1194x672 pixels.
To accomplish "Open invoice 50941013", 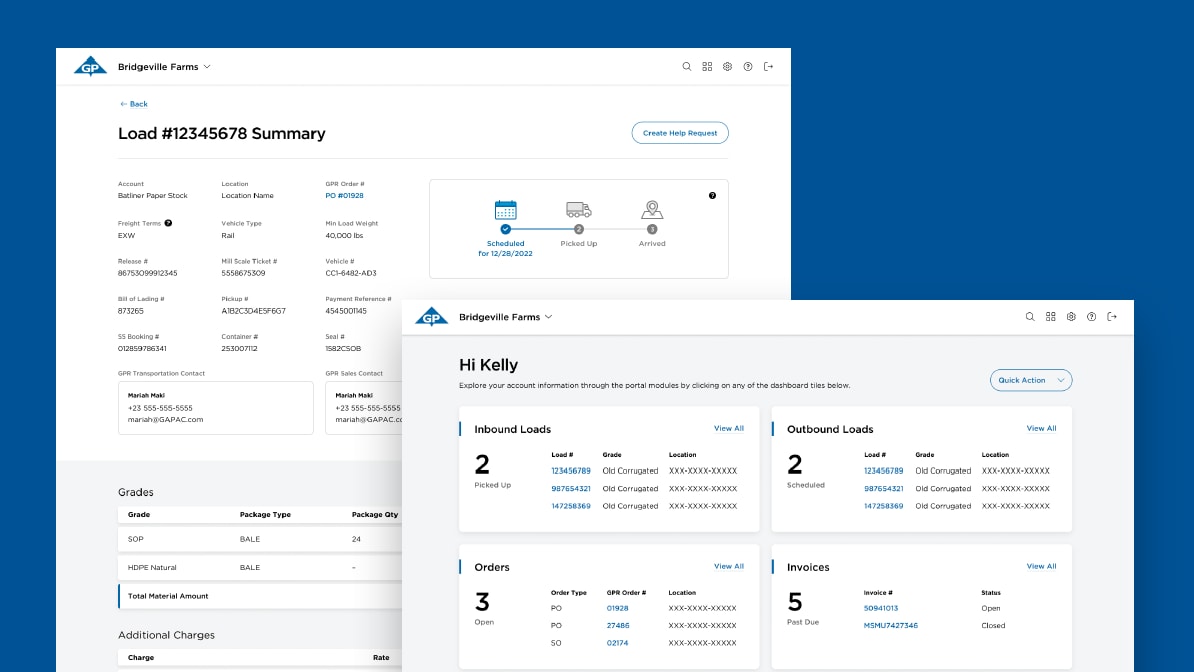I will tap(881, 608).
